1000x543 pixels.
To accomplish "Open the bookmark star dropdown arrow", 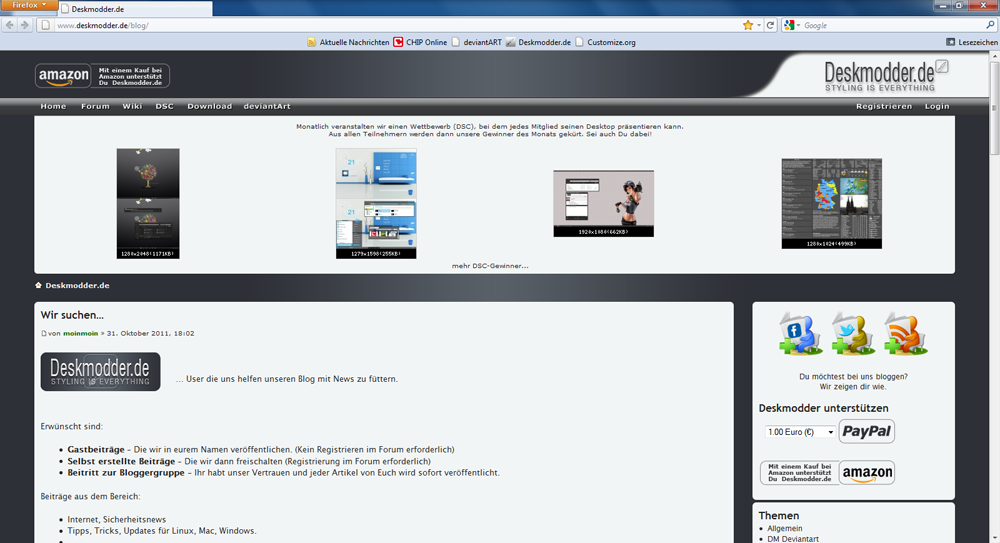I will (x=759, y=26).
